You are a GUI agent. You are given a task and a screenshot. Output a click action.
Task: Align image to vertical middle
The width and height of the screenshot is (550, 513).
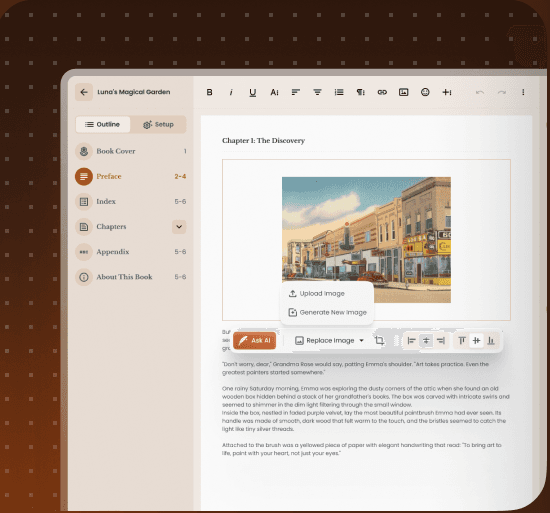(x=476, y=340)
